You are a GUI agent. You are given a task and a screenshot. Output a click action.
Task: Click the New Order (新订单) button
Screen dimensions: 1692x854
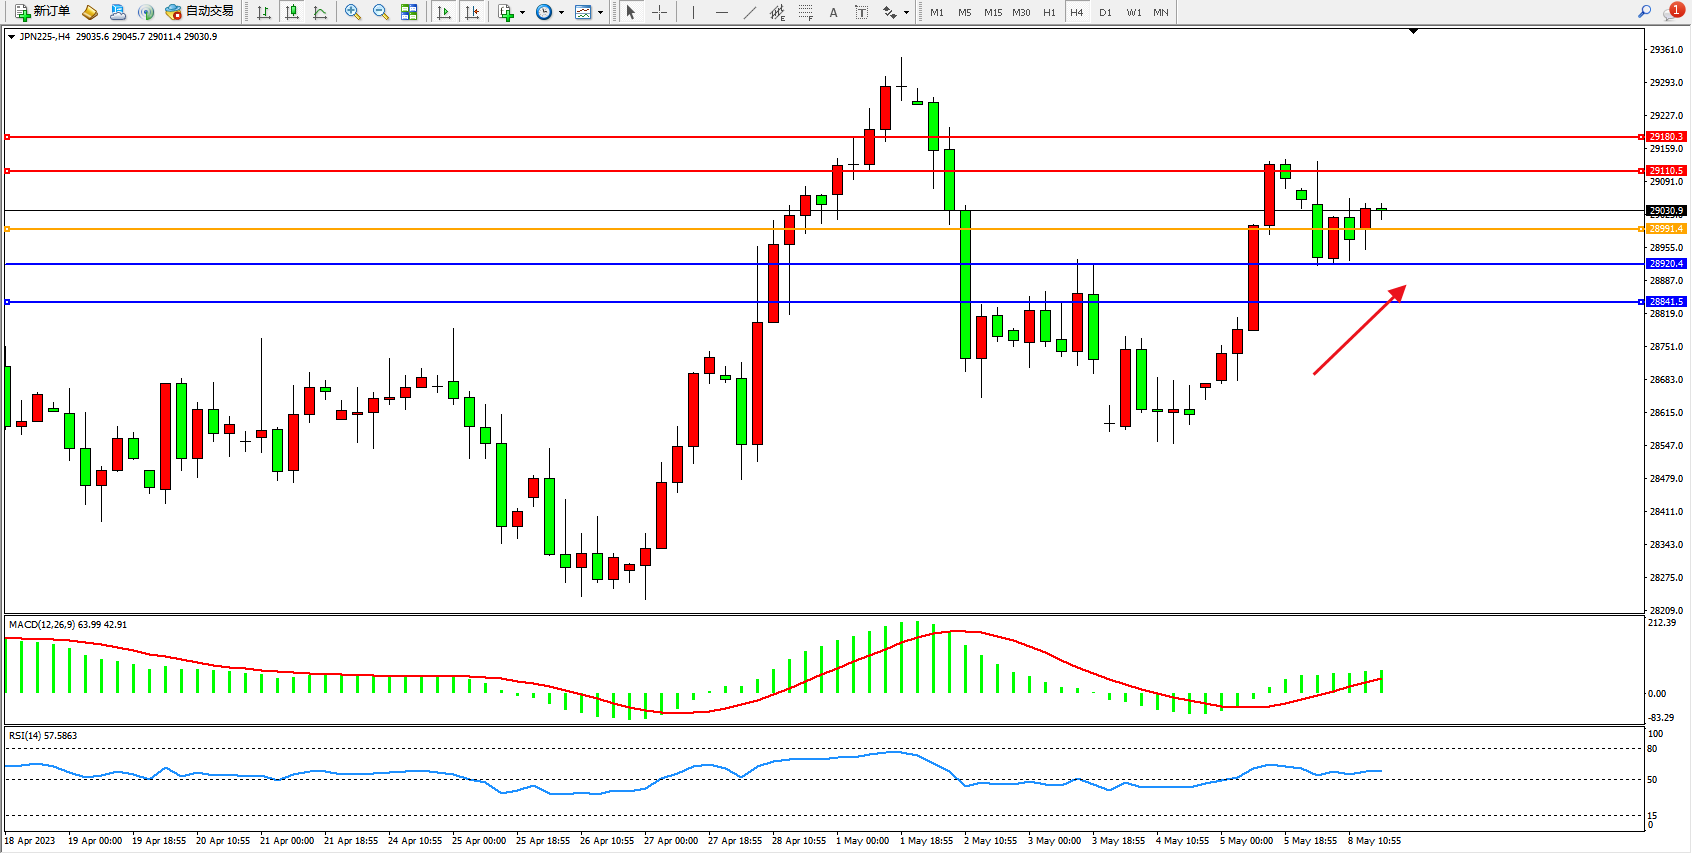click(42, 12)
